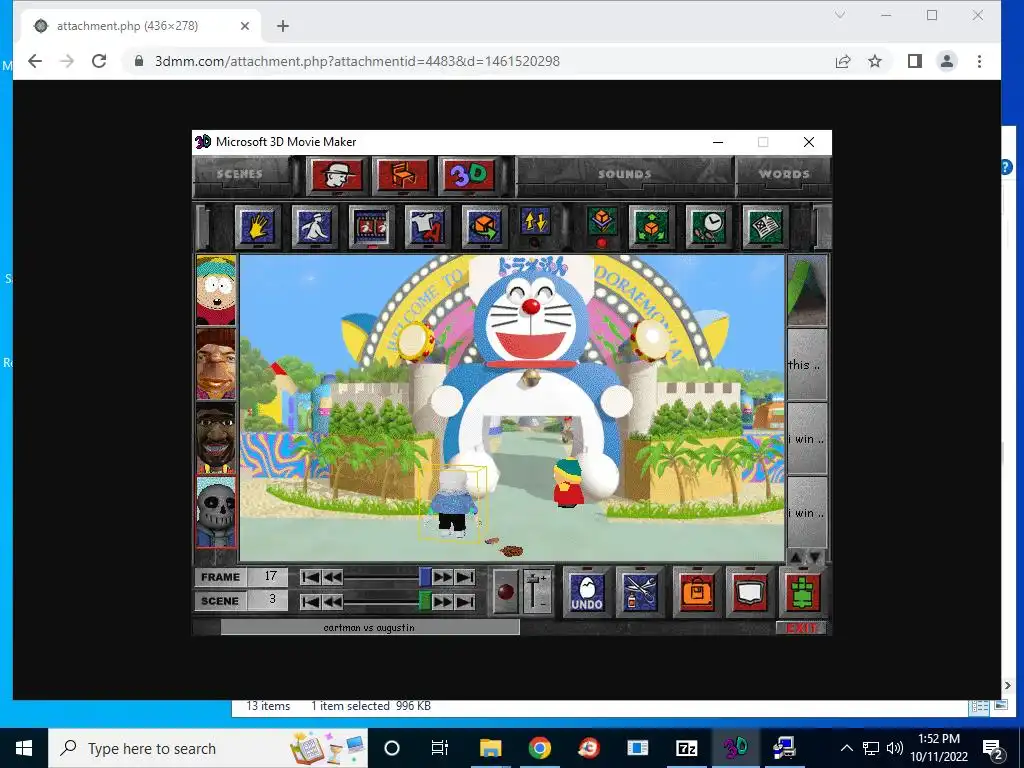This screenshot has width=1024, height=768.
Task: Share this page from the address bar
Action: pos(843,61)
